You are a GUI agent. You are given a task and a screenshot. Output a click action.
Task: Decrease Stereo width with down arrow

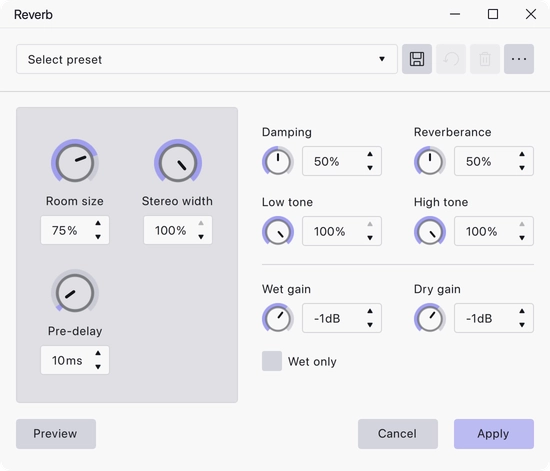tap(201, 237)
